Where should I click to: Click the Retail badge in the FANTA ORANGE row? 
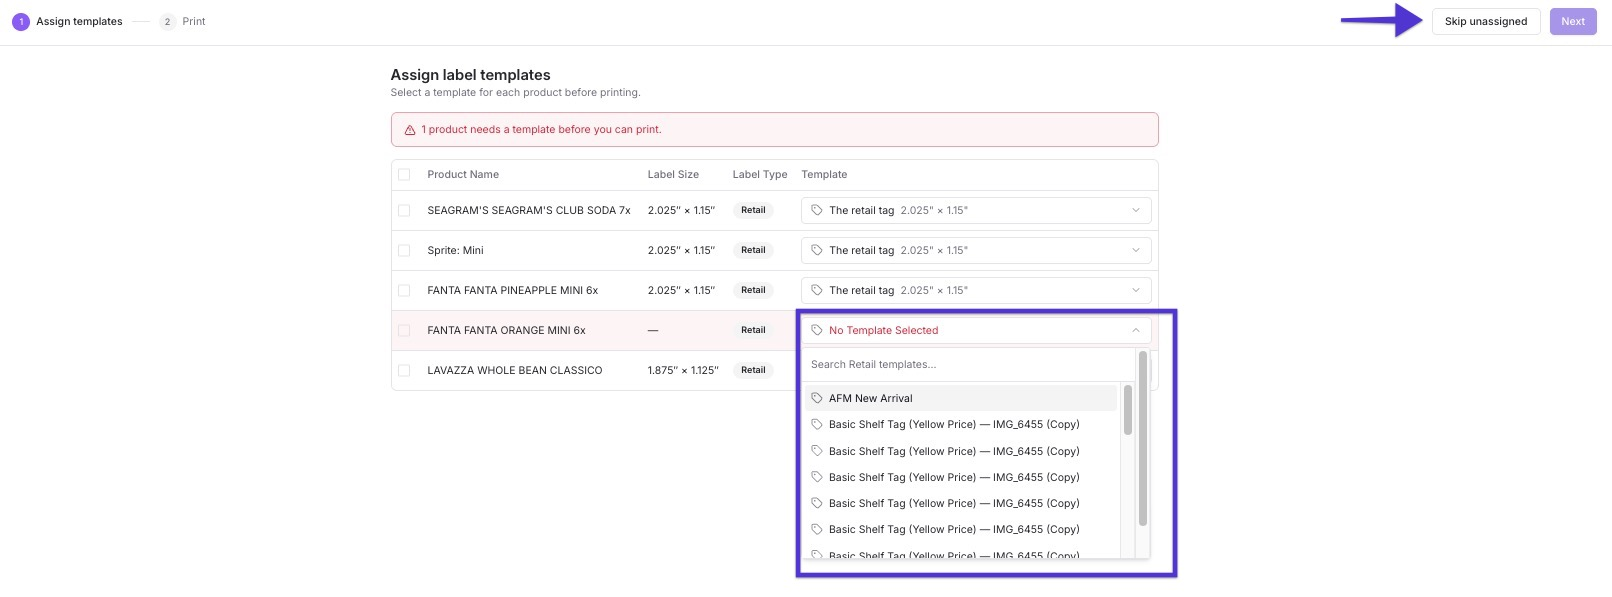pyautogui.click(x=753, y=330)
